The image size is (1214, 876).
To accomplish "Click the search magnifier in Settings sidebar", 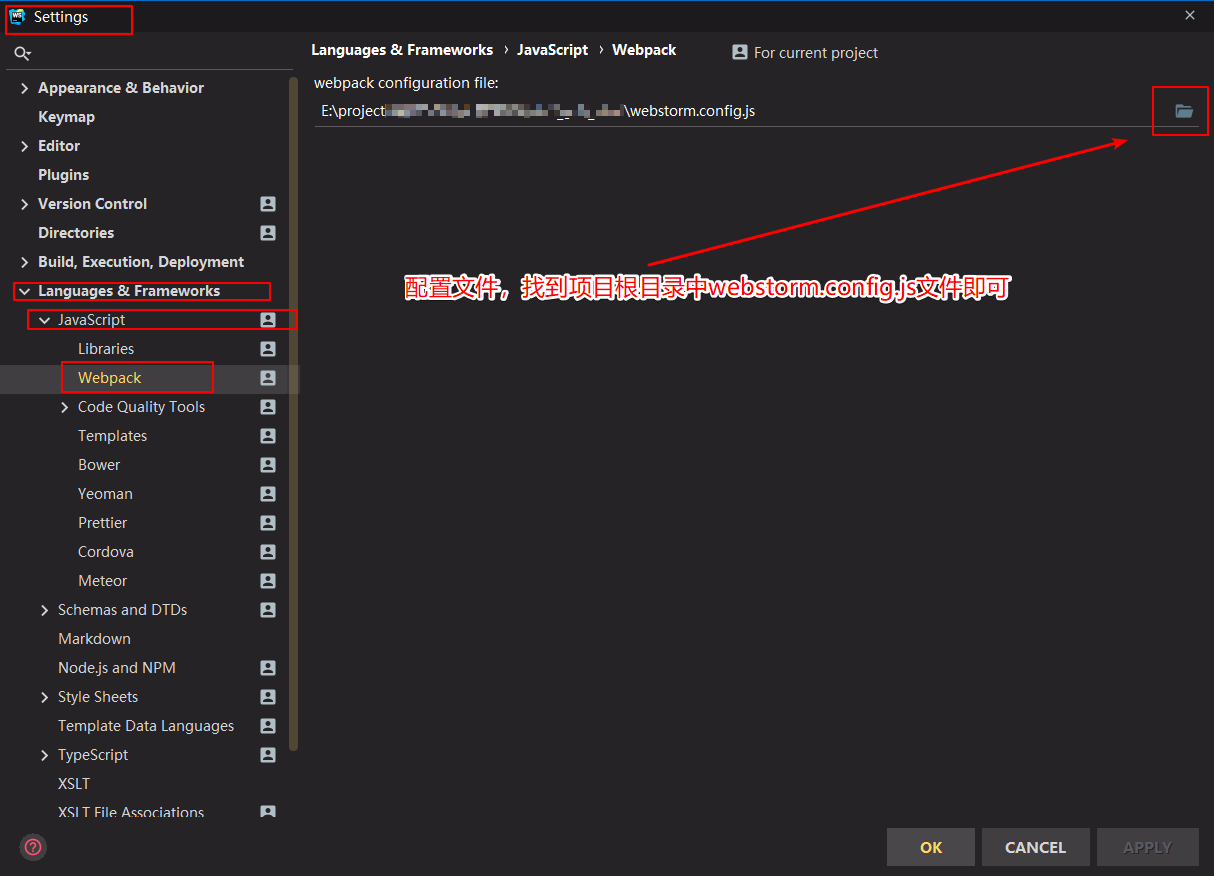I will [x=22, y=53].
